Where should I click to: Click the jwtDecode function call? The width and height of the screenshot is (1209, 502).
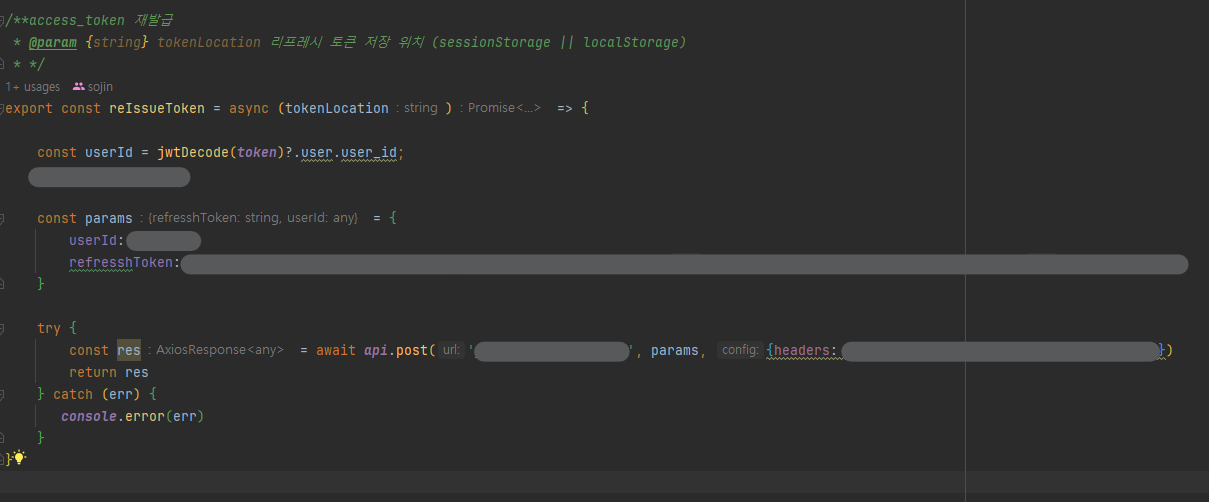pos(193,152)
